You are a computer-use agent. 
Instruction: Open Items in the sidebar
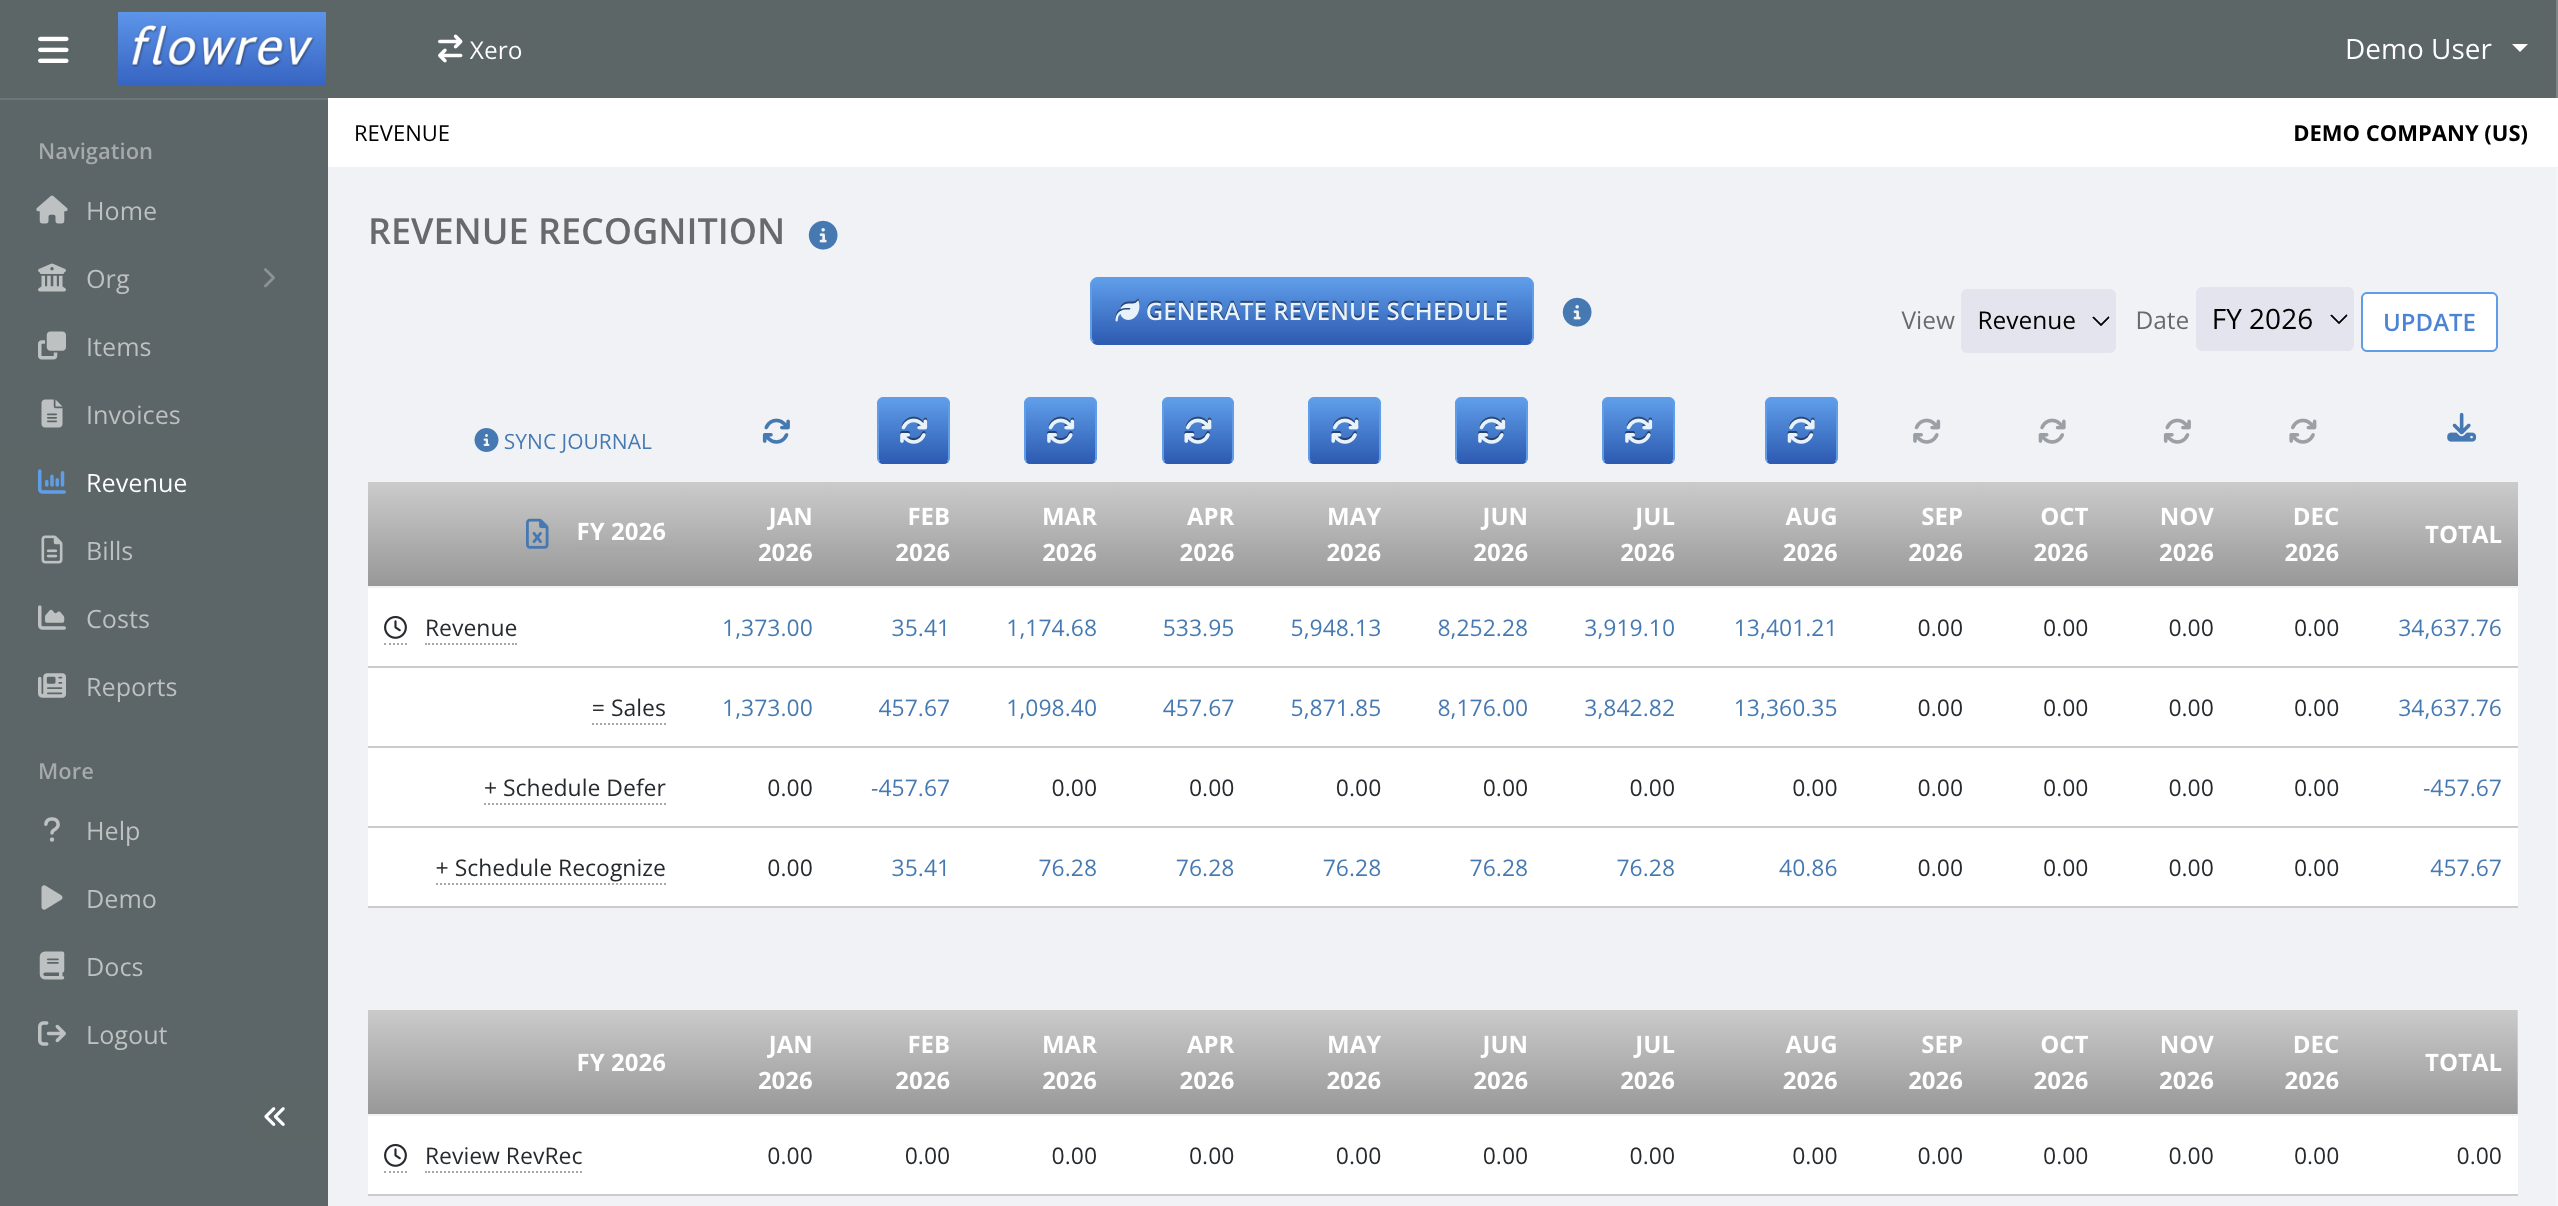pos(118,347)
